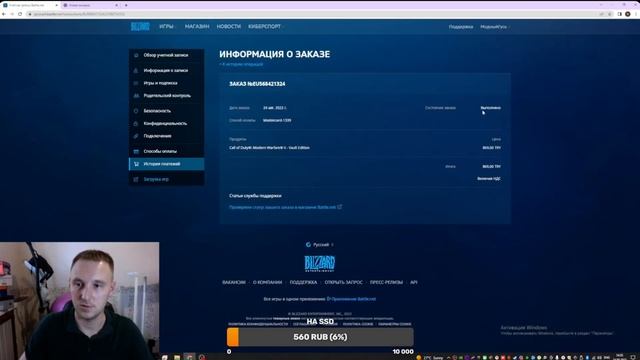Click the order date value
Image resolution: width=640 pixels, height=360 pixels.
[x=274, y=108]
